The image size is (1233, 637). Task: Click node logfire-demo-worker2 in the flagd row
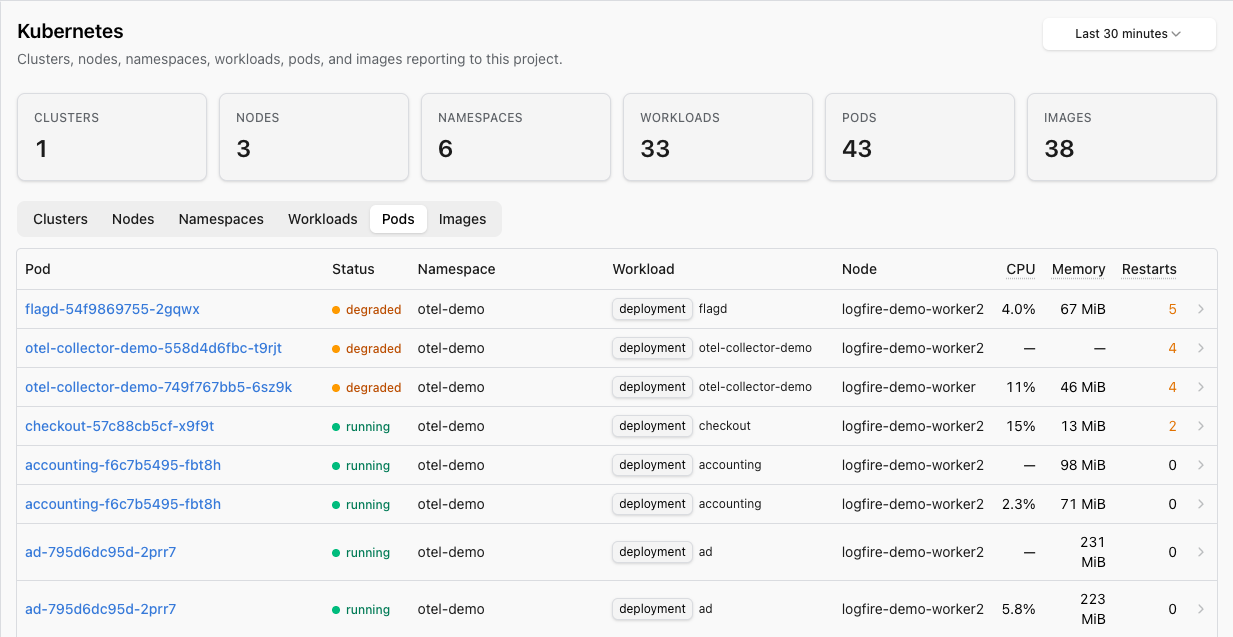[x=913, y=309]
